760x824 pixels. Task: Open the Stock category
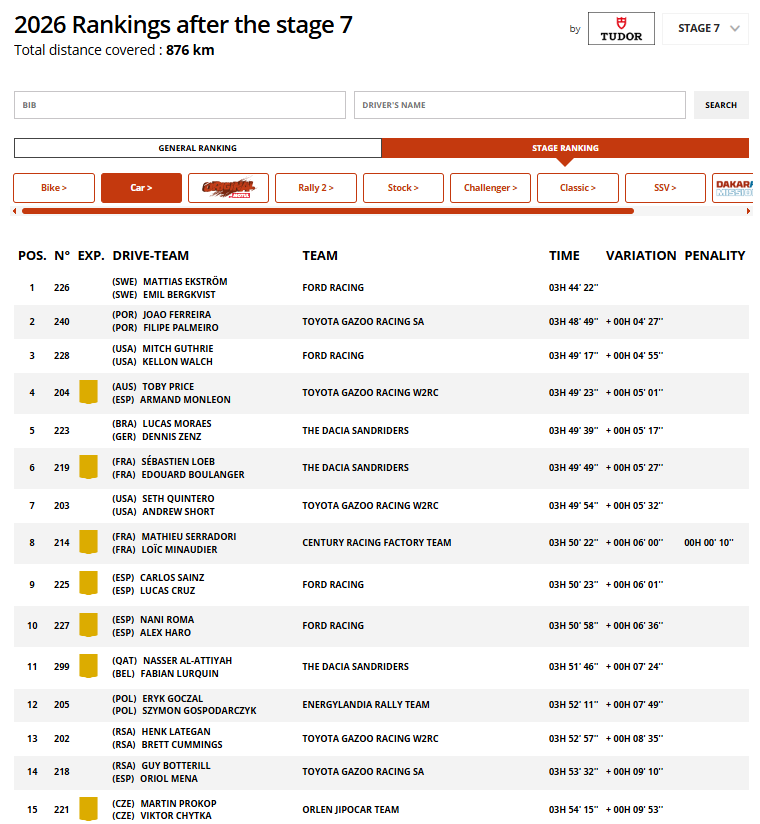(x=403, y=188)
